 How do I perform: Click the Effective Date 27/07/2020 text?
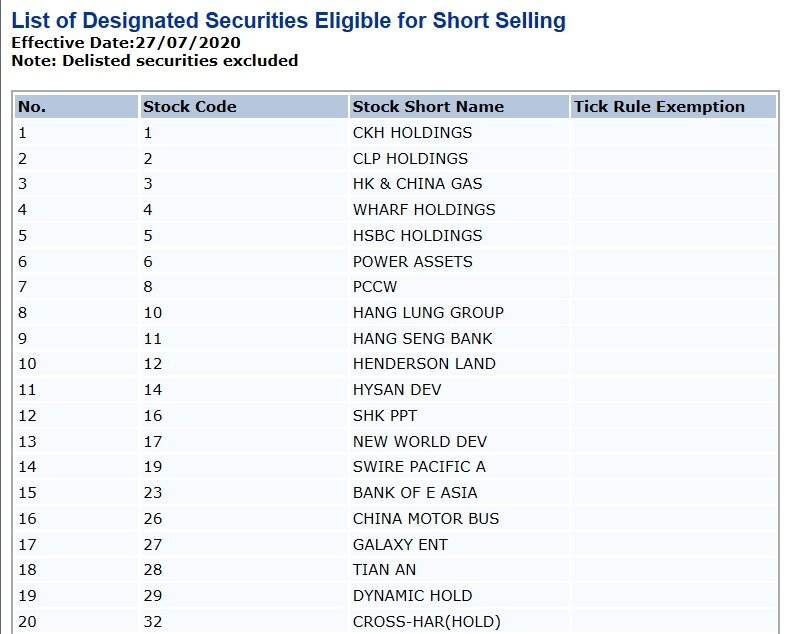126,43
